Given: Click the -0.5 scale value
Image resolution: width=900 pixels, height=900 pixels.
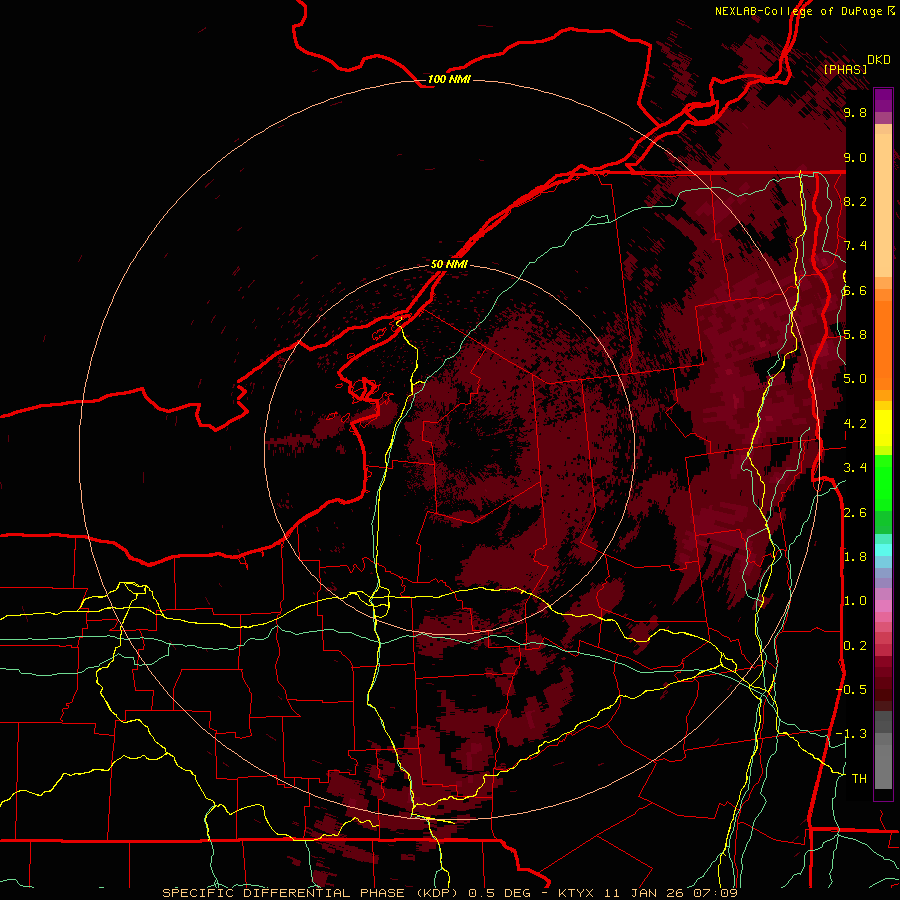Looking at the screenshot, I should point(852,690).
